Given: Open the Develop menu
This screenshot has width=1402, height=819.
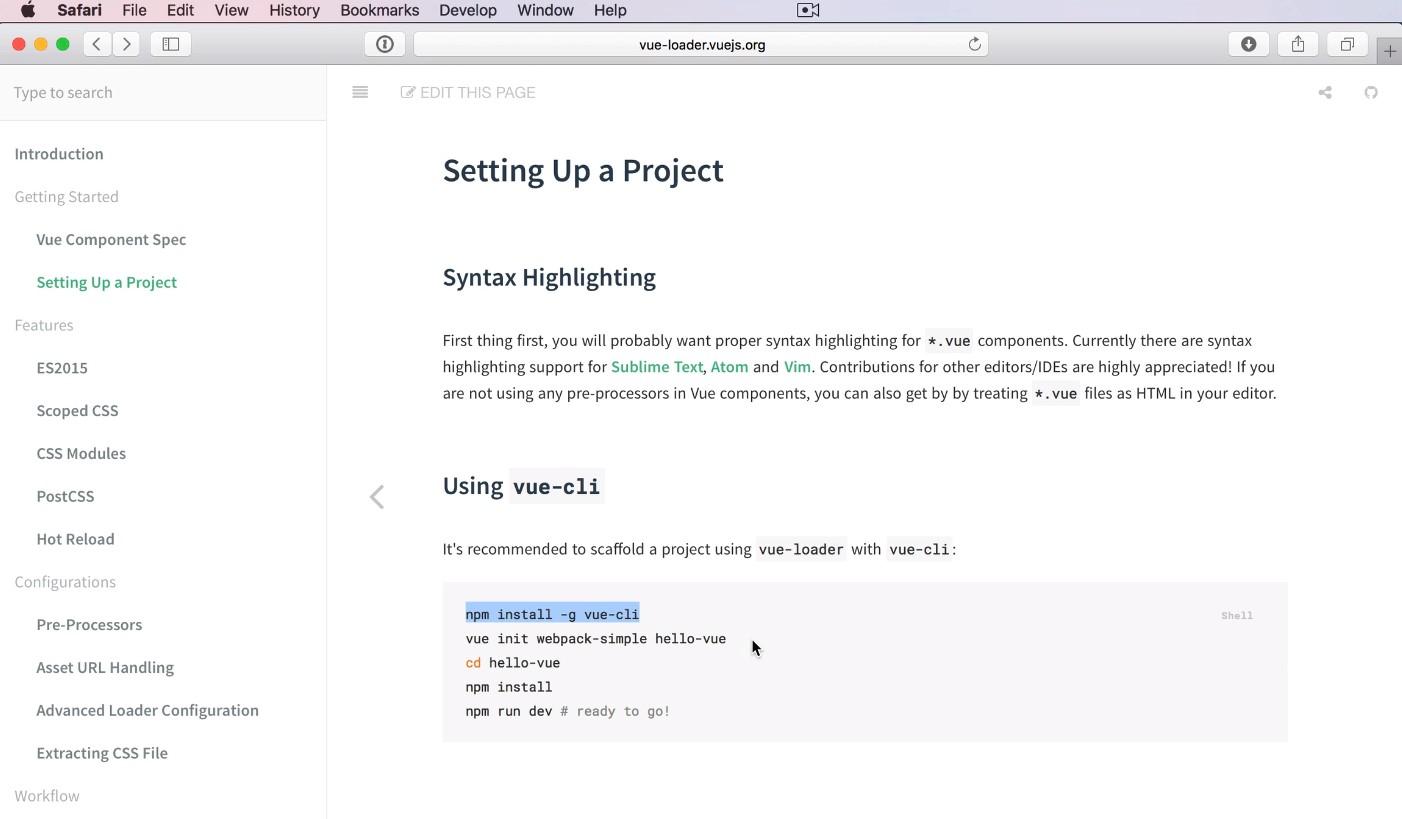Looking at the screenshot, I should [x=467, y=11].
